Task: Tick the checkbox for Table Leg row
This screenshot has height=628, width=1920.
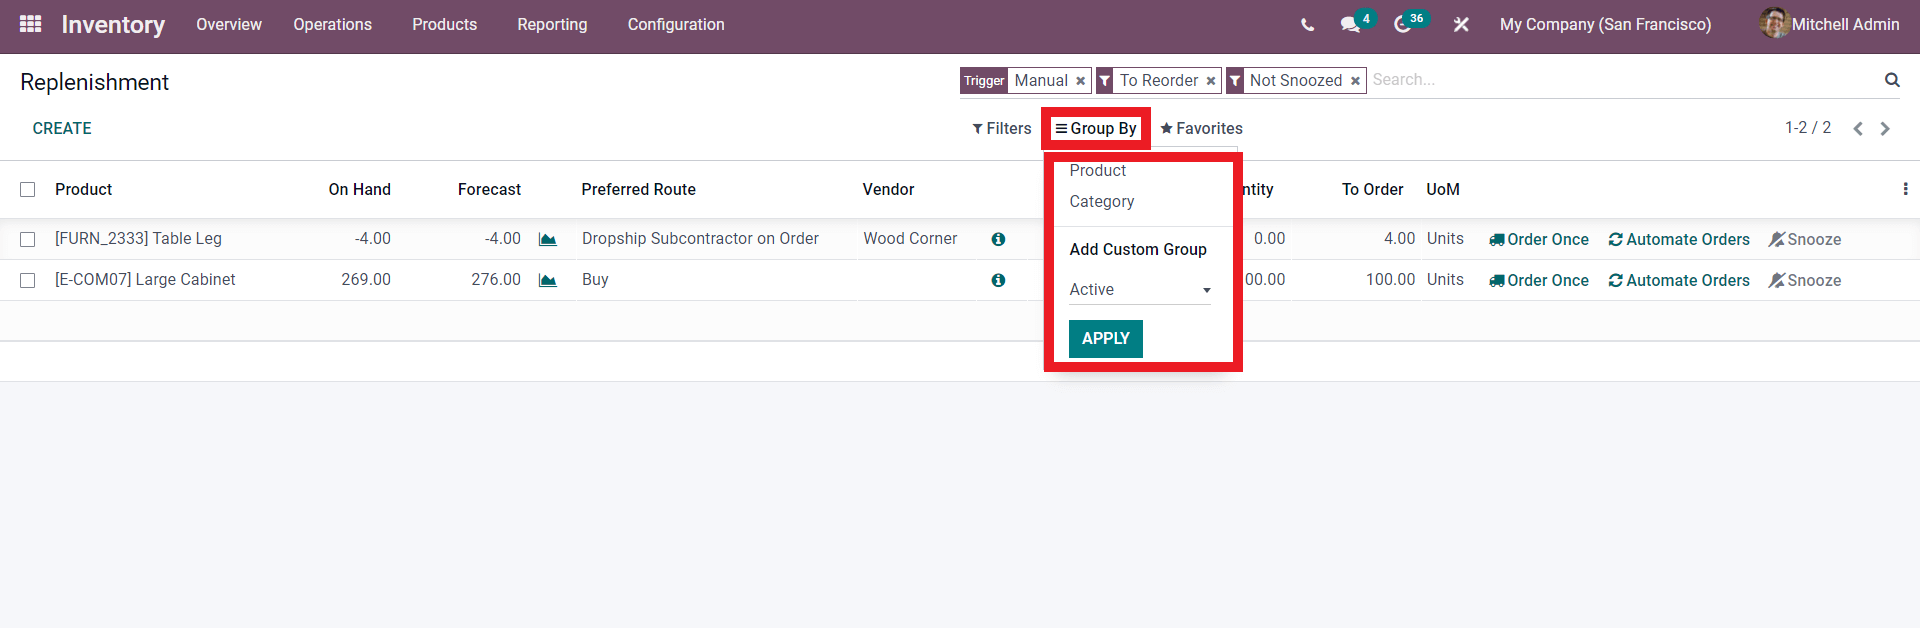Action: click(28, 239)
